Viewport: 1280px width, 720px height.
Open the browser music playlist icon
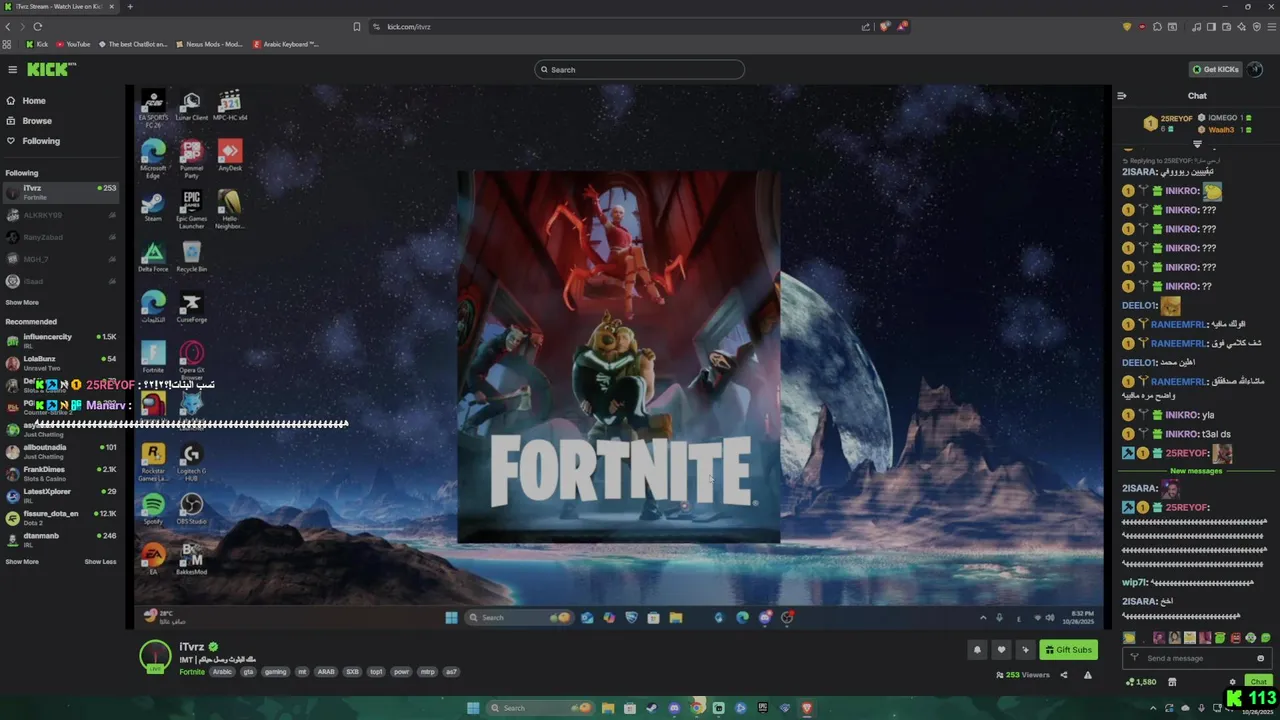[x=1196, y=27]
